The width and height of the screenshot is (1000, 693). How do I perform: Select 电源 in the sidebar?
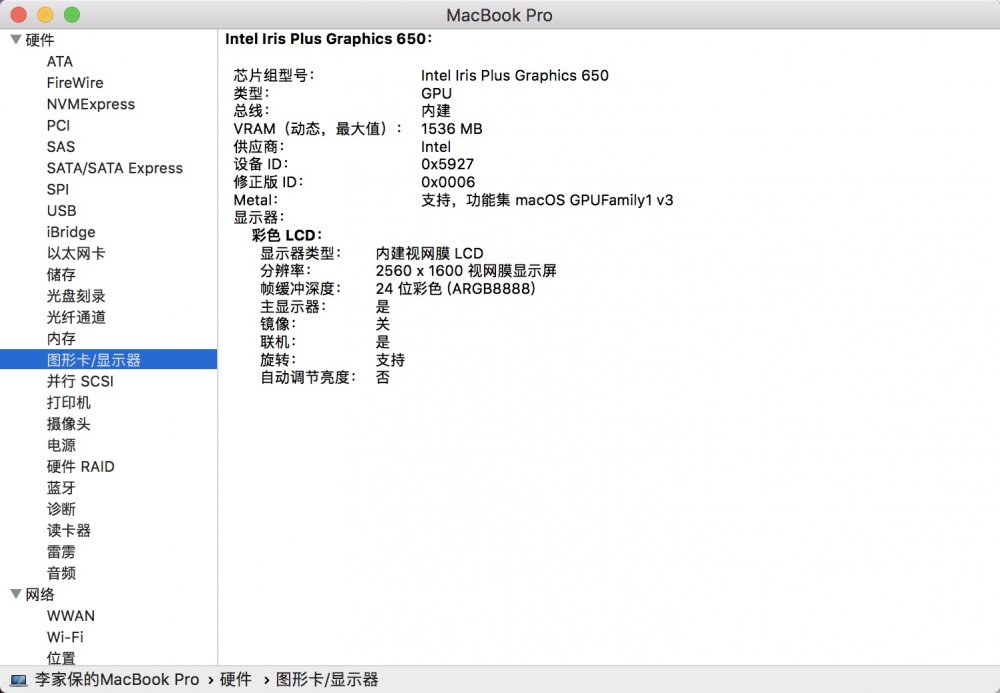click(61, 445)
